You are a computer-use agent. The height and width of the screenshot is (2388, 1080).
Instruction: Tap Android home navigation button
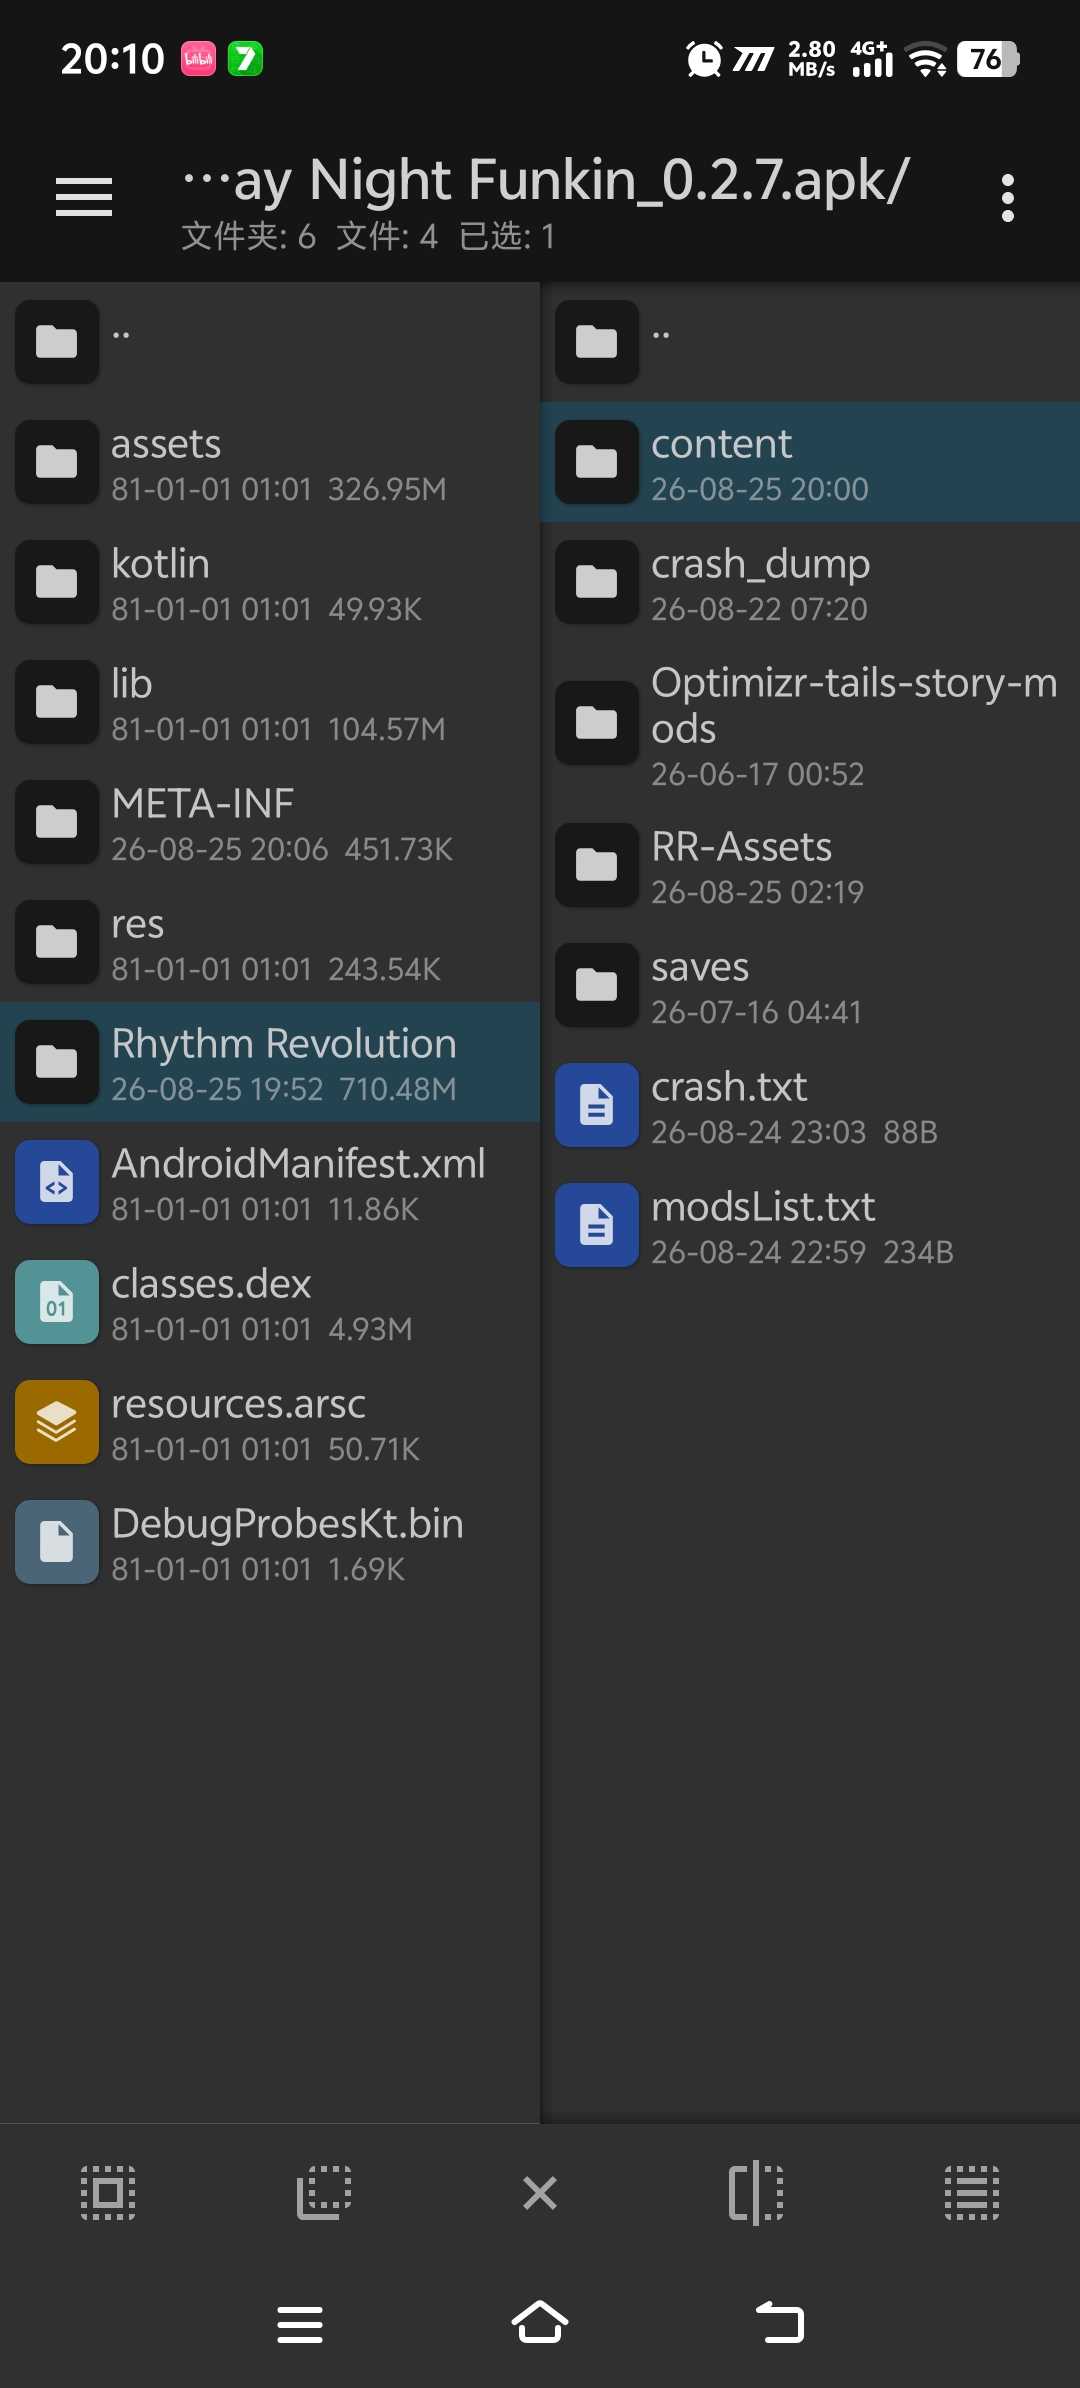(x=540, y=2322)
